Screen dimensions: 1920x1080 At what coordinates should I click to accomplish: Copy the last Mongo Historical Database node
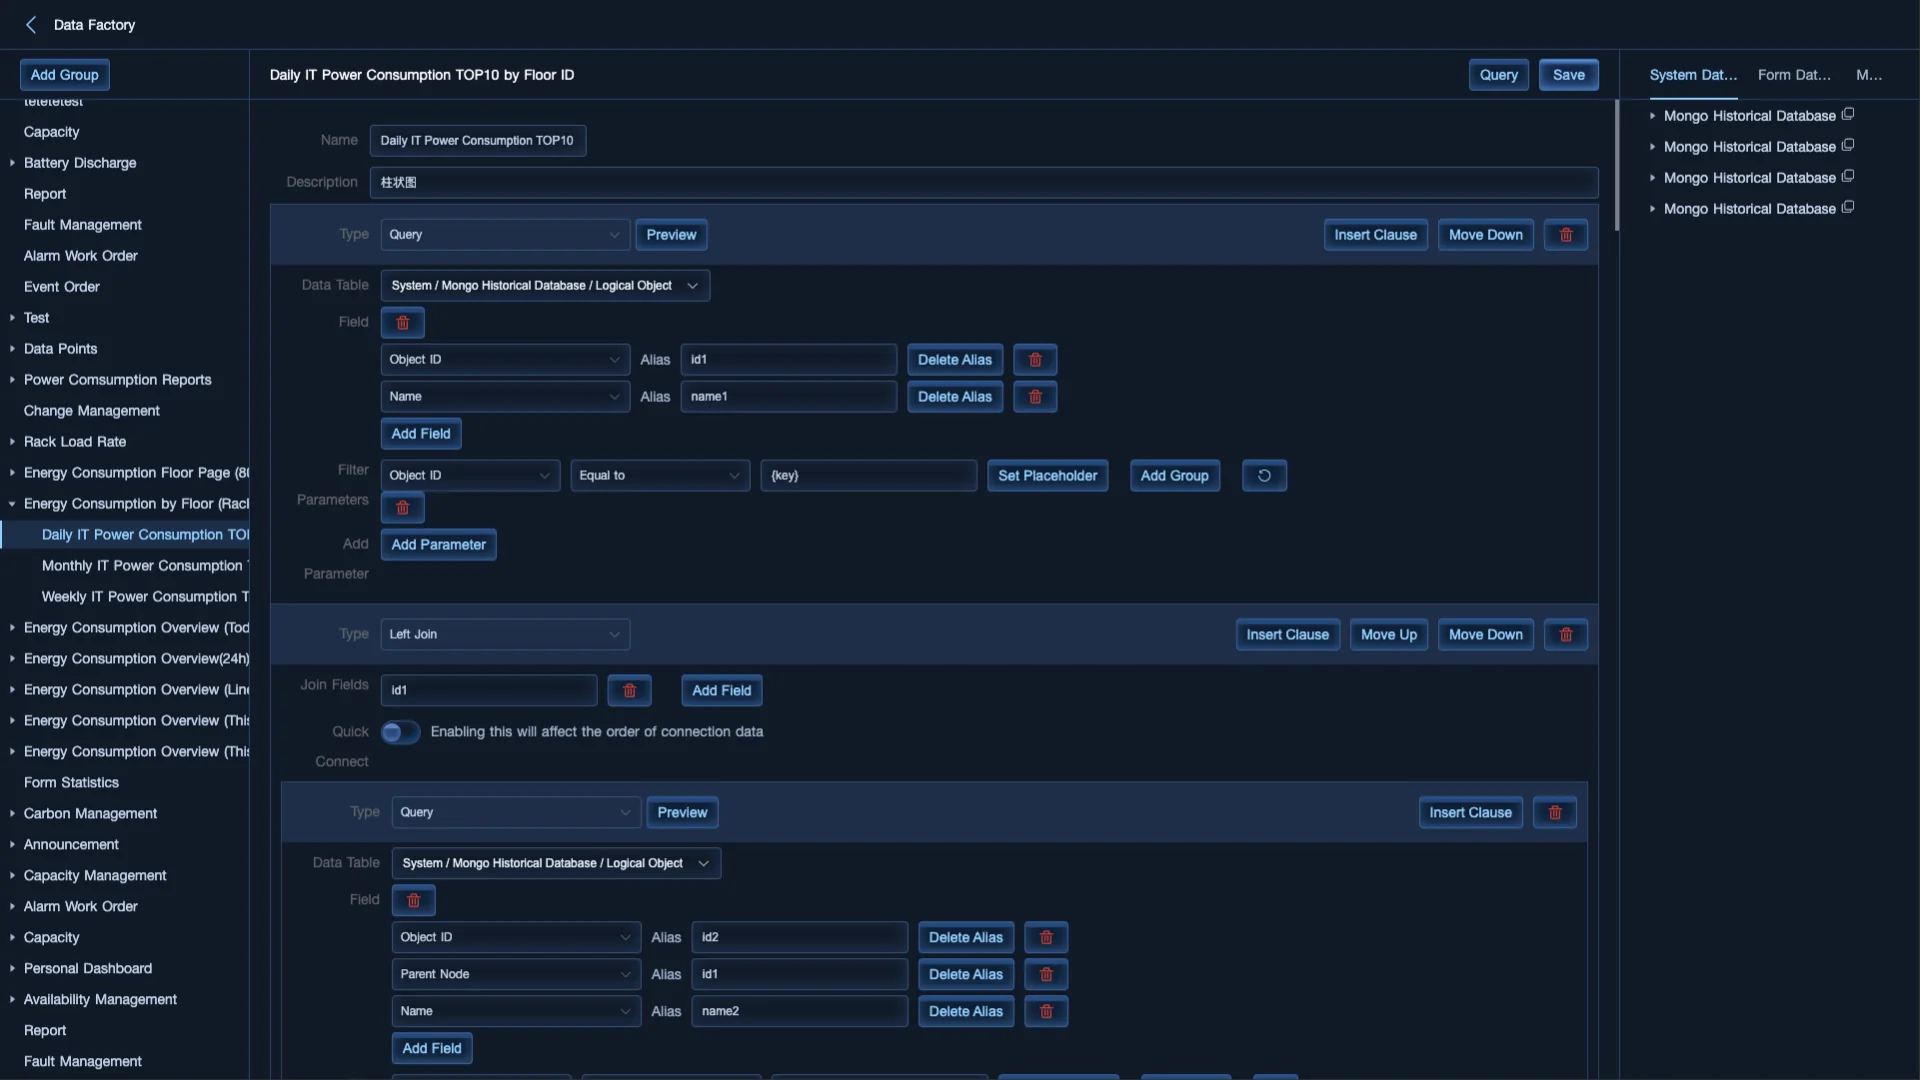click(1849, 206)
